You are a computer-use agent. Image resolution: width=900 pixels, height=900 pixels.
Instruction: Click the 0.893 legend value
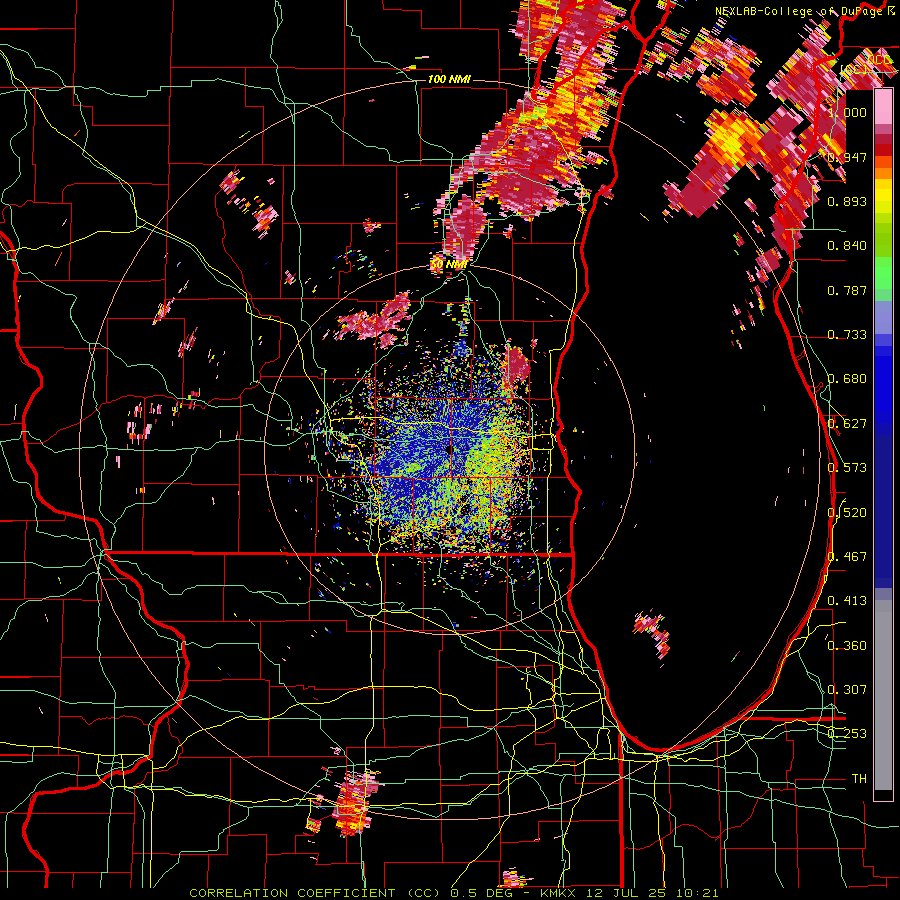[x=847, y=201]
